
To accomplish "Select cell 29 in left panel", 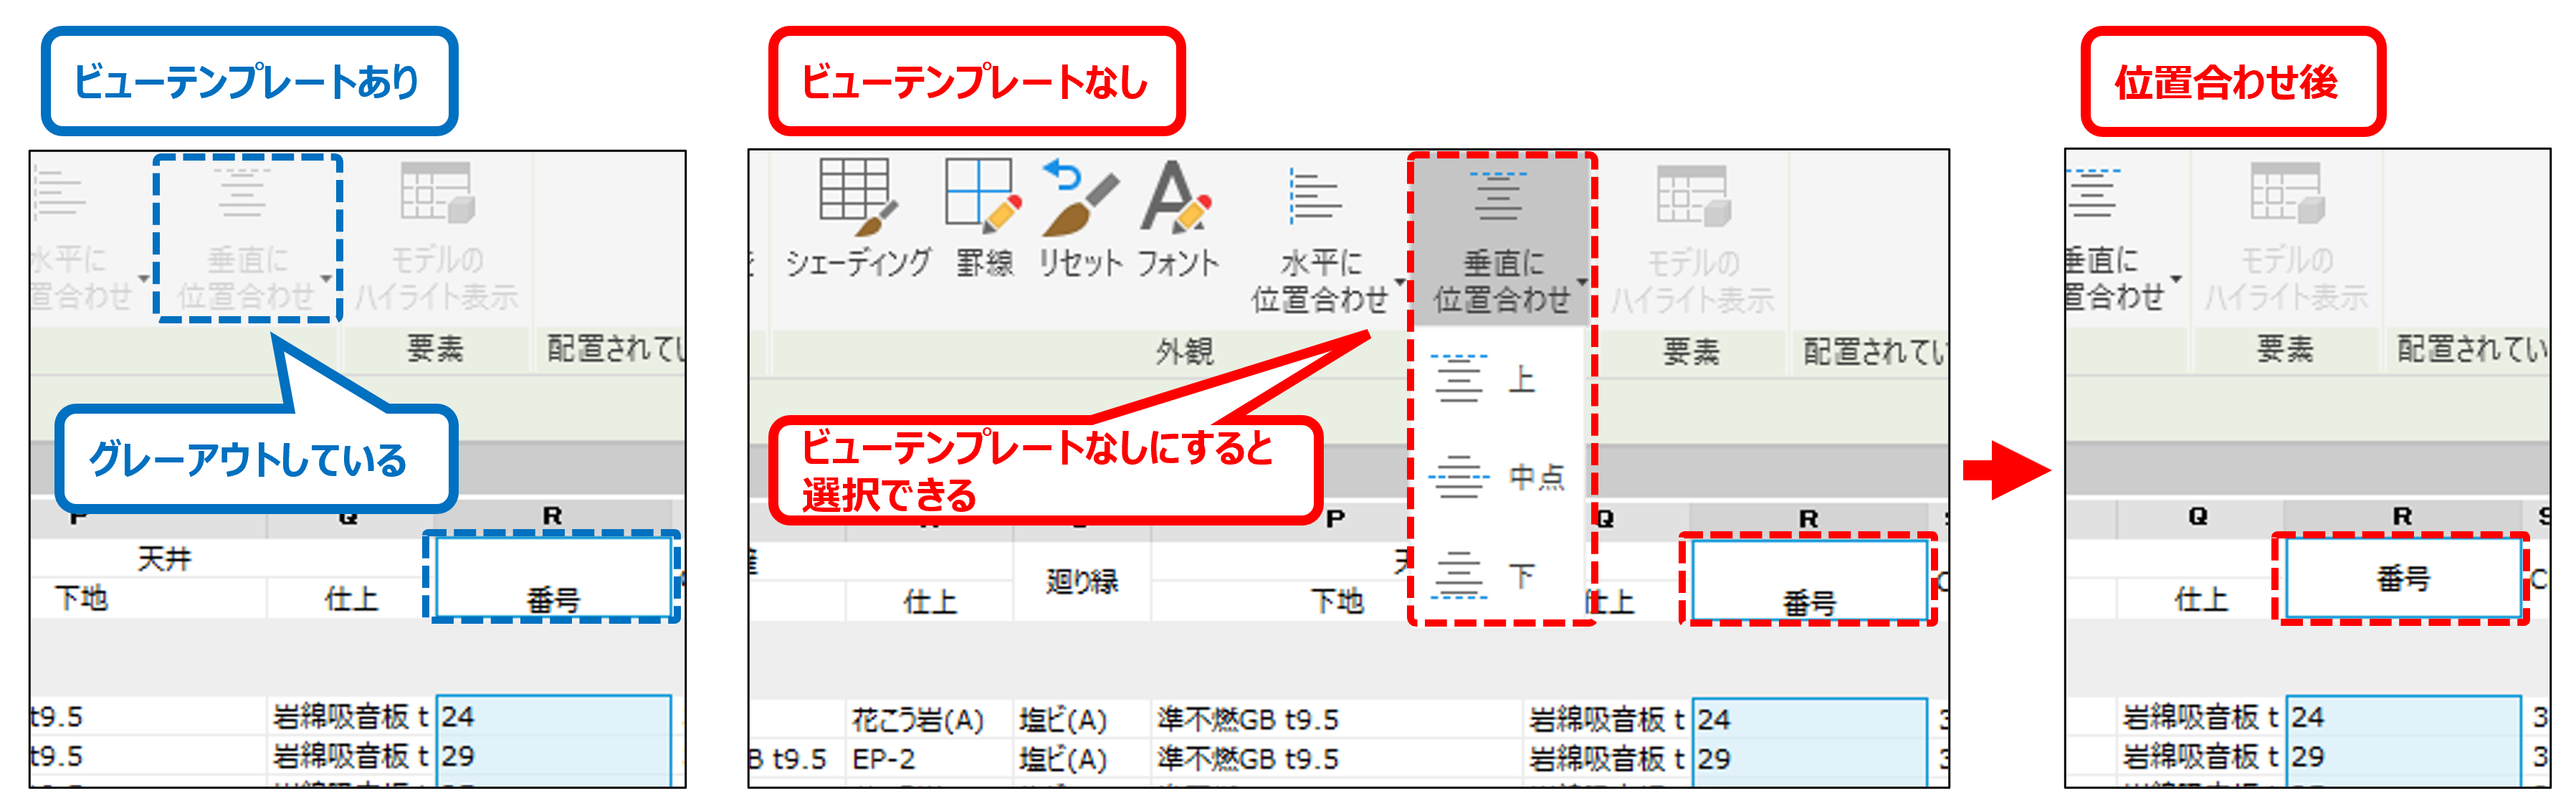I will (553, 756).
